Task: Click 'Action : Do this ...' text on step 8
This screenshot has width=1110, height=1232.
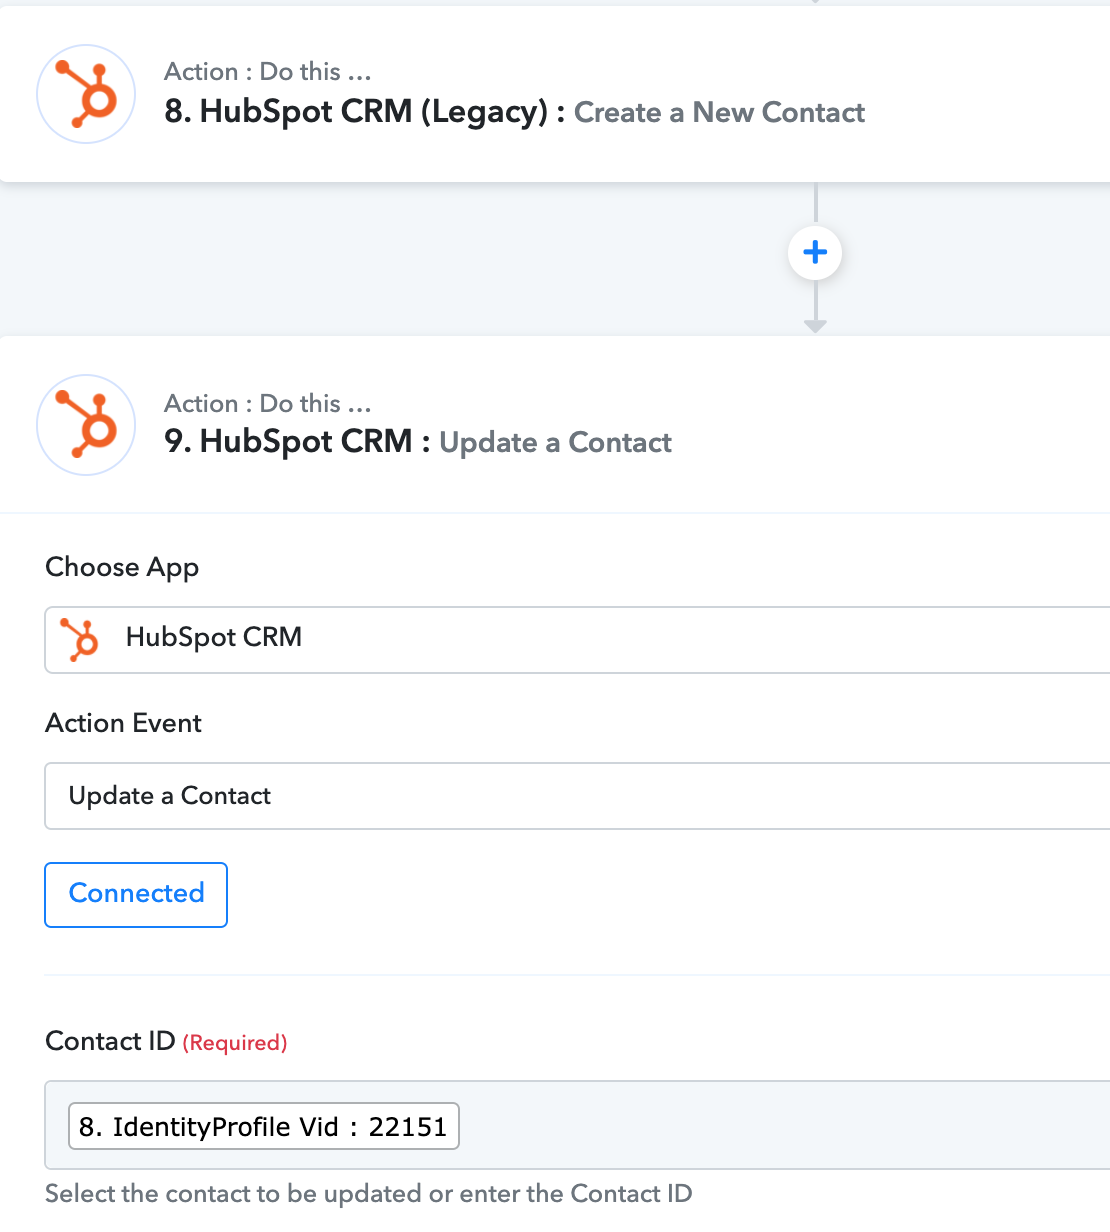Action: pos(268,72)
